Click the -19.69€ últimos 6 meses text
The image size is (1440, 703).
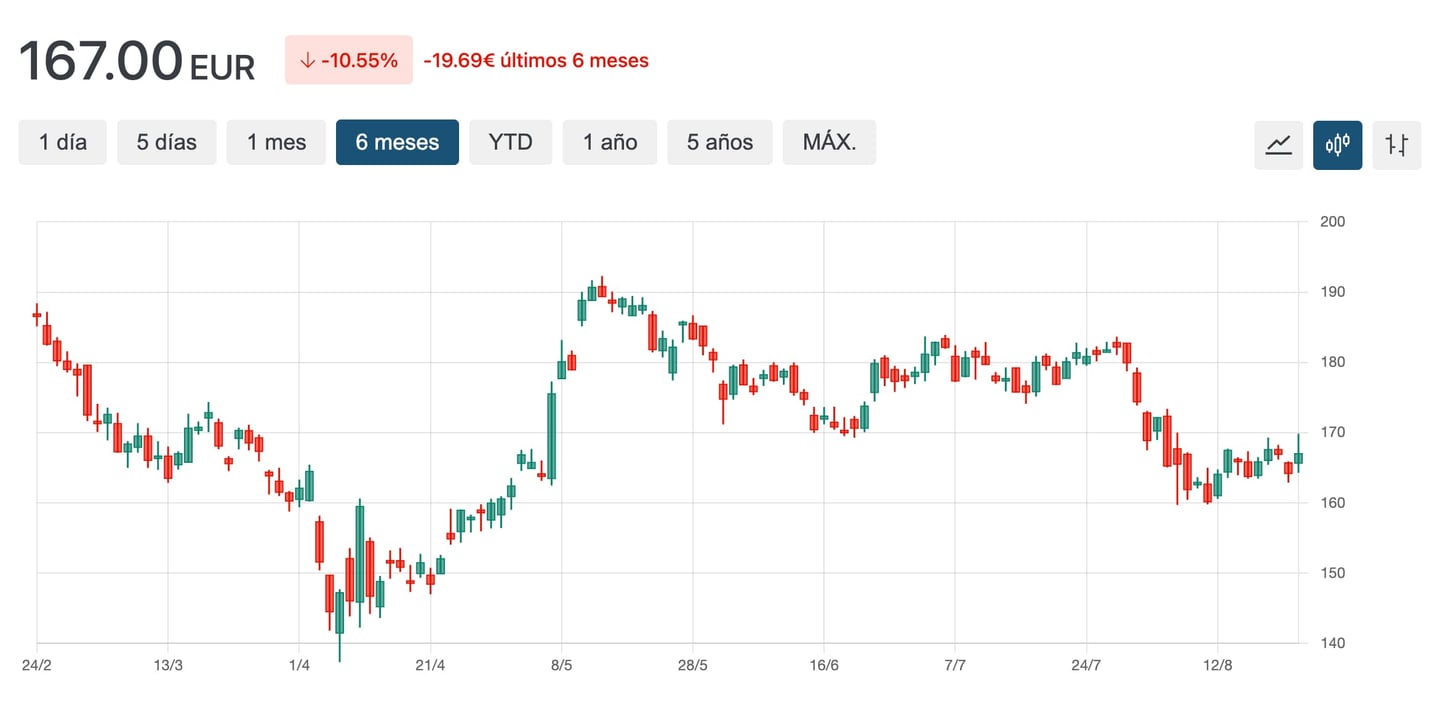(536, 61)
